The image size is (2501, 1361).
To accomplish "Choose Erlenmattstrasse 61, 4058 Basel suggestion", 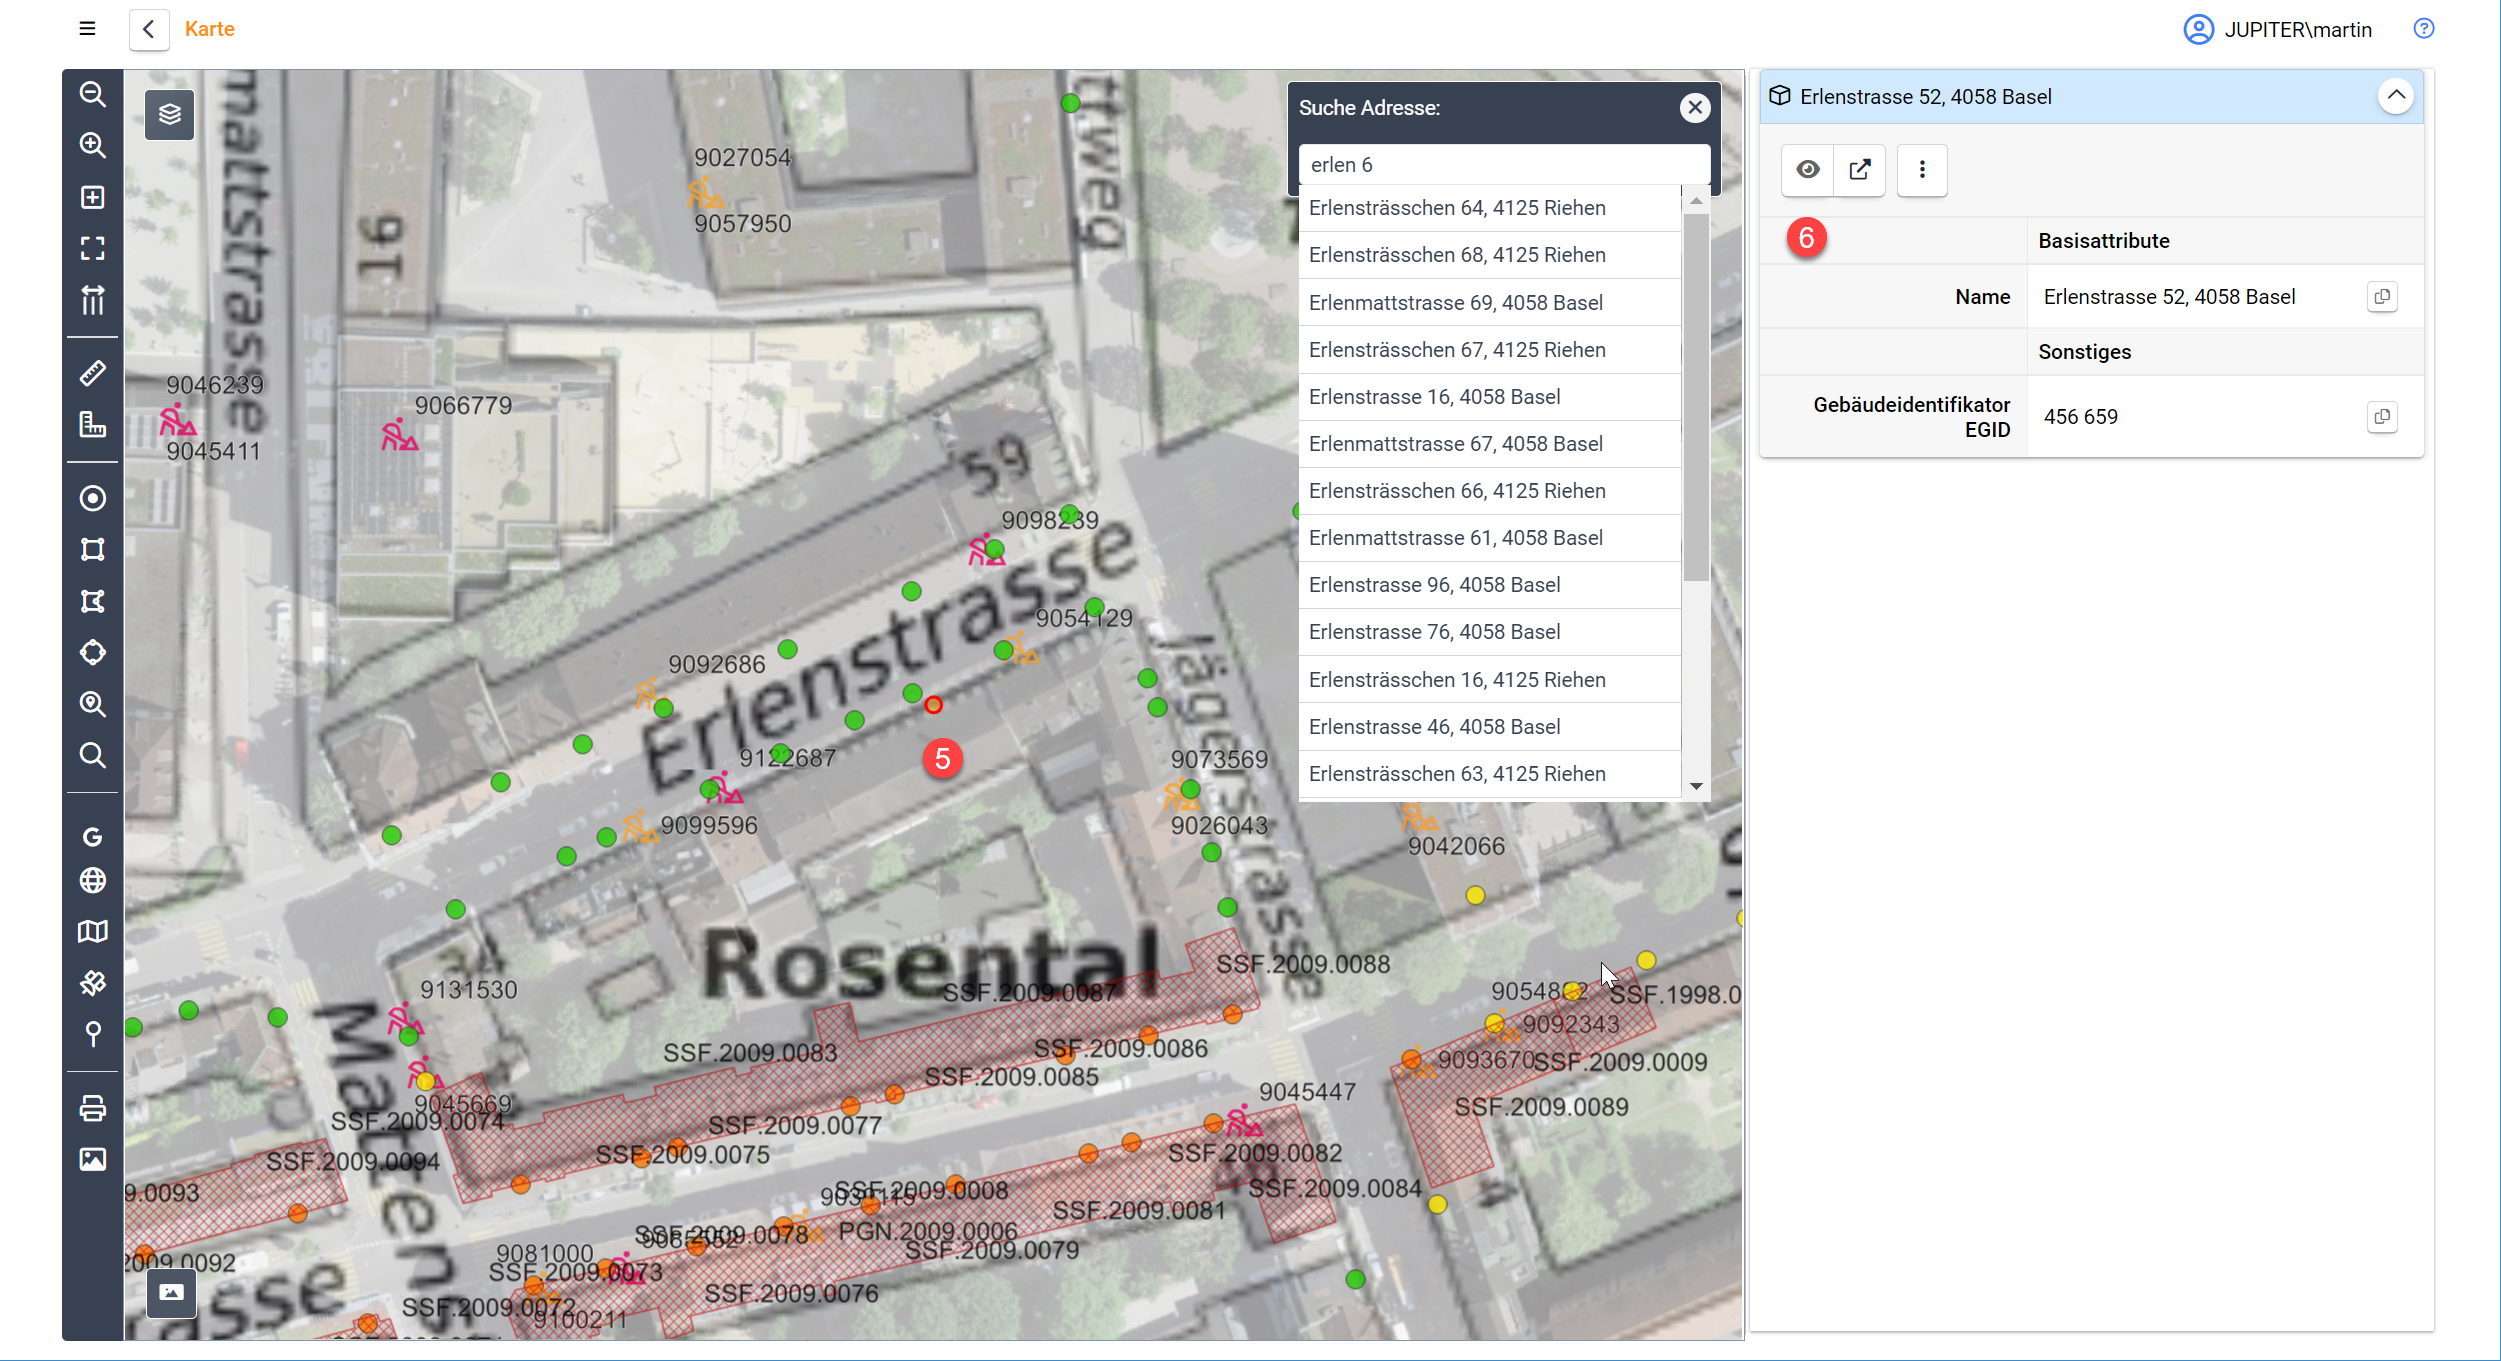I will pos(1490,538).
